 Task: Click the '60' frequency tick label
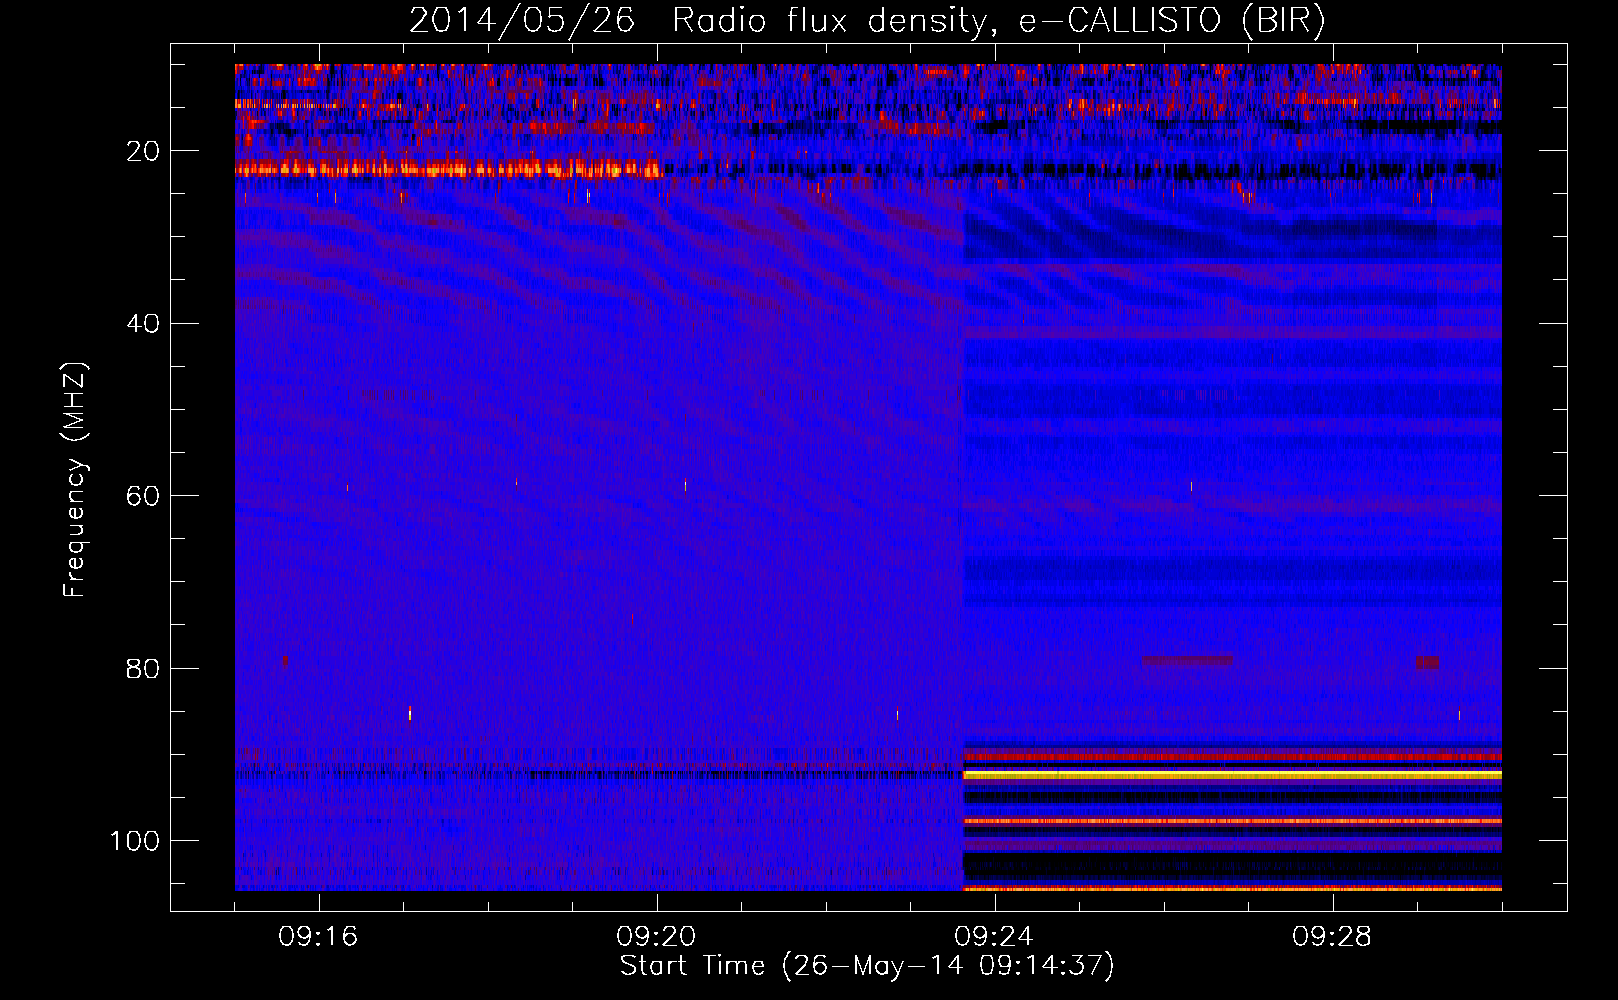tap(143, 496)
